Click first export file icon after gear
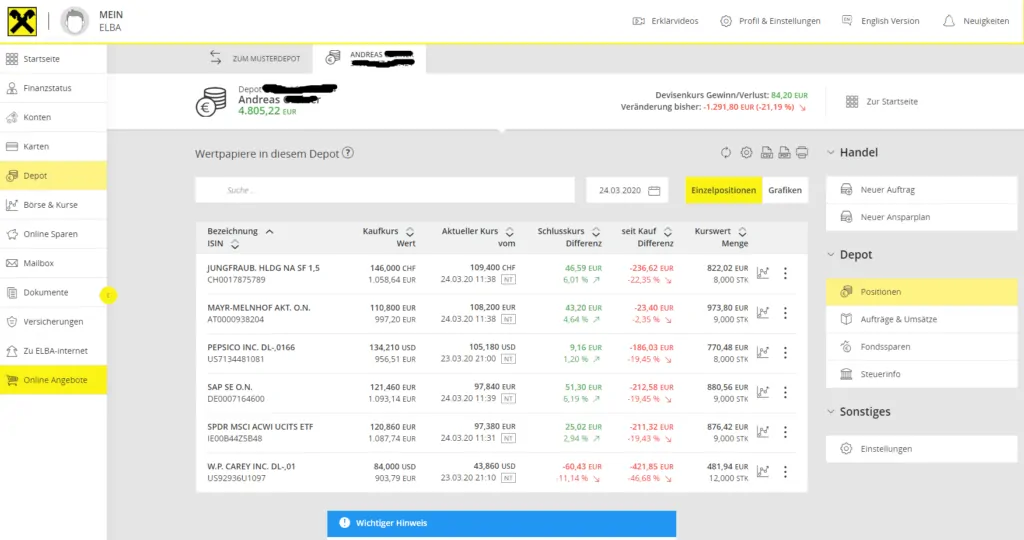Screen dimensions: 1024x540 [767, 153]
